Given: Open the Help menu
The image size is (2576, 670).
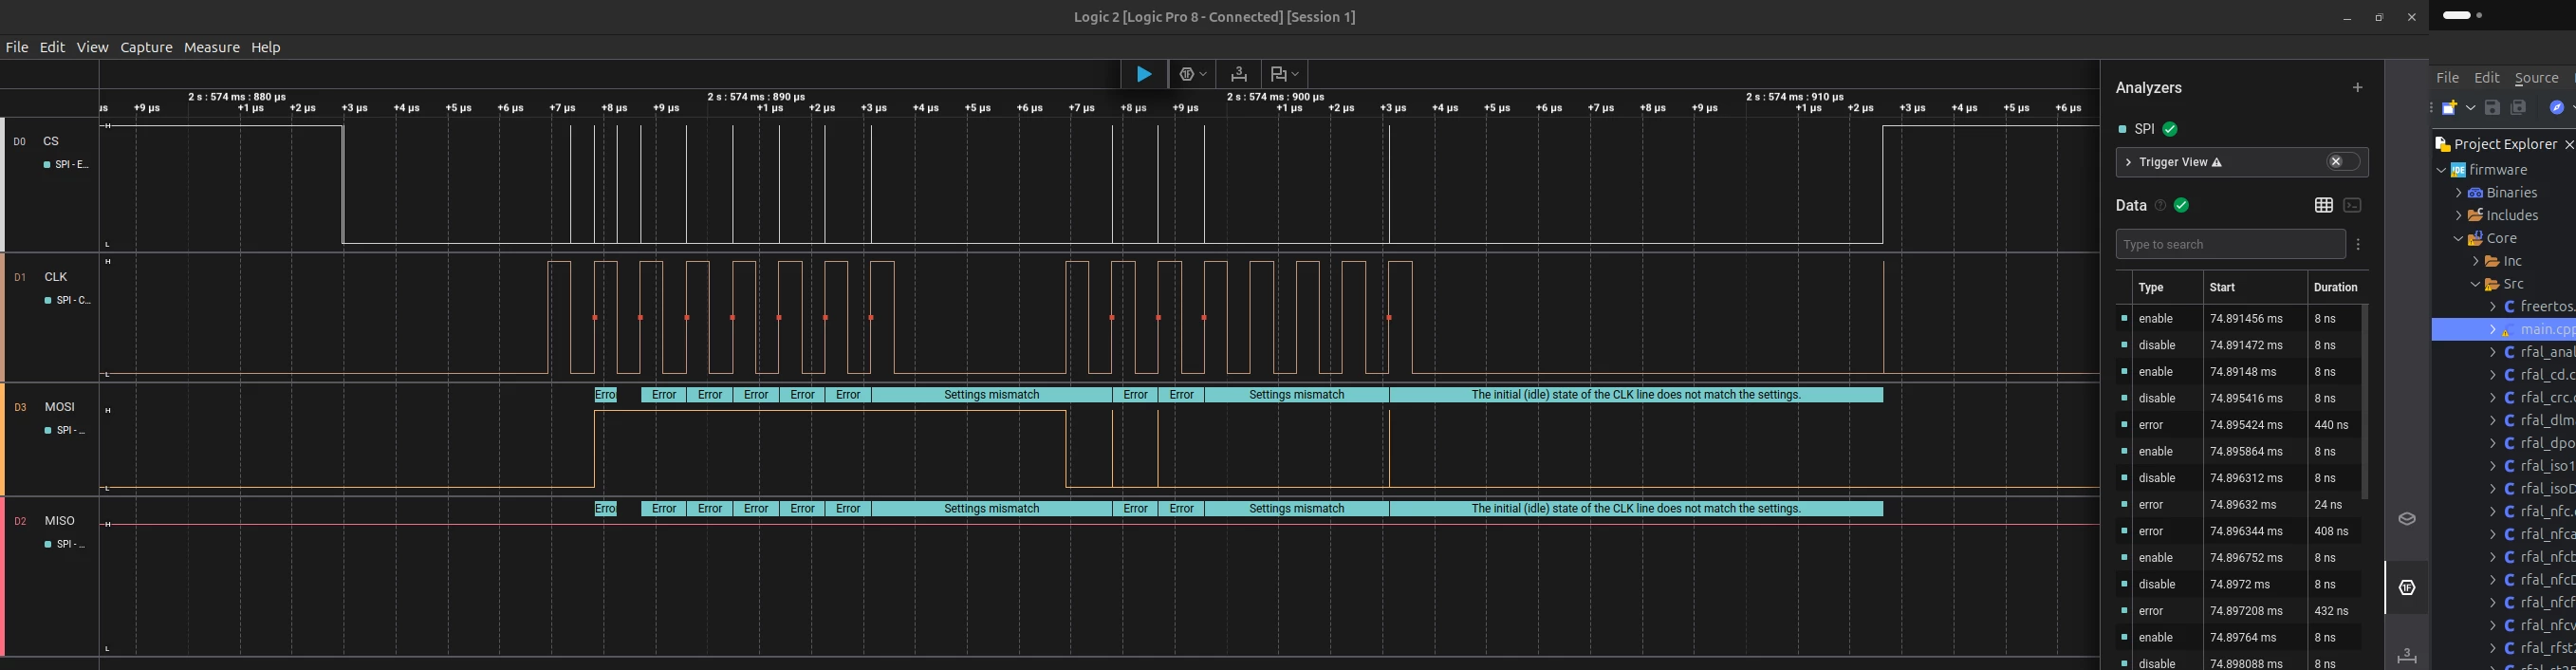Looking at the screenshot, I should click(x=265, y=47).
